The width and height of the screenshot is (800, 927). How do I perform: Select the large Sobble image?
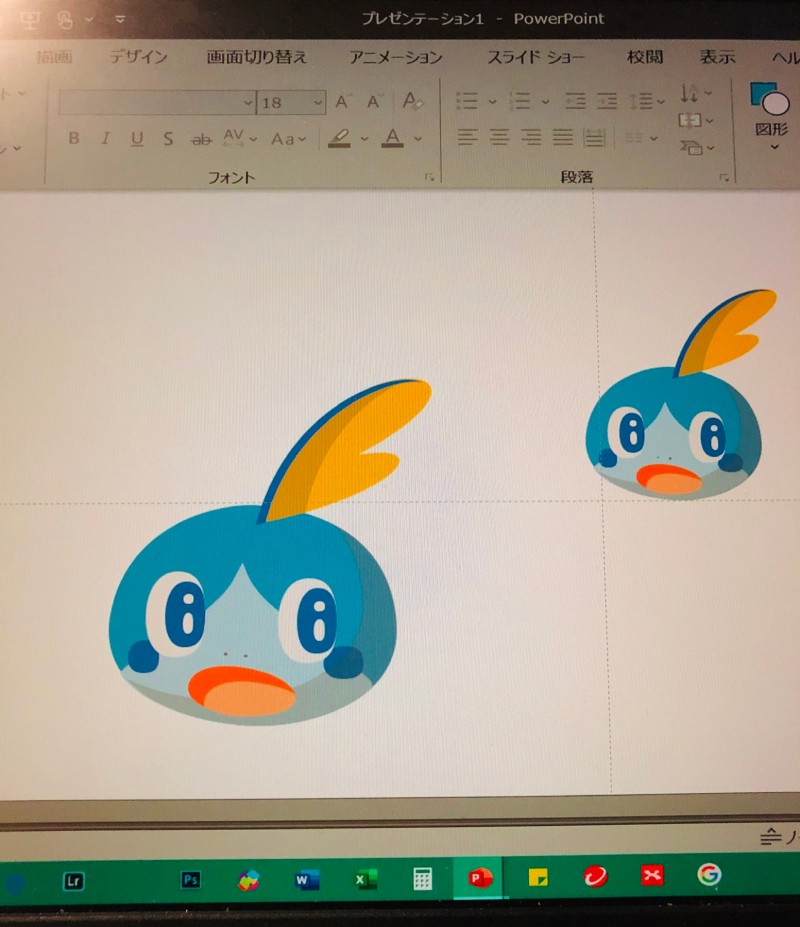point(270,552)
